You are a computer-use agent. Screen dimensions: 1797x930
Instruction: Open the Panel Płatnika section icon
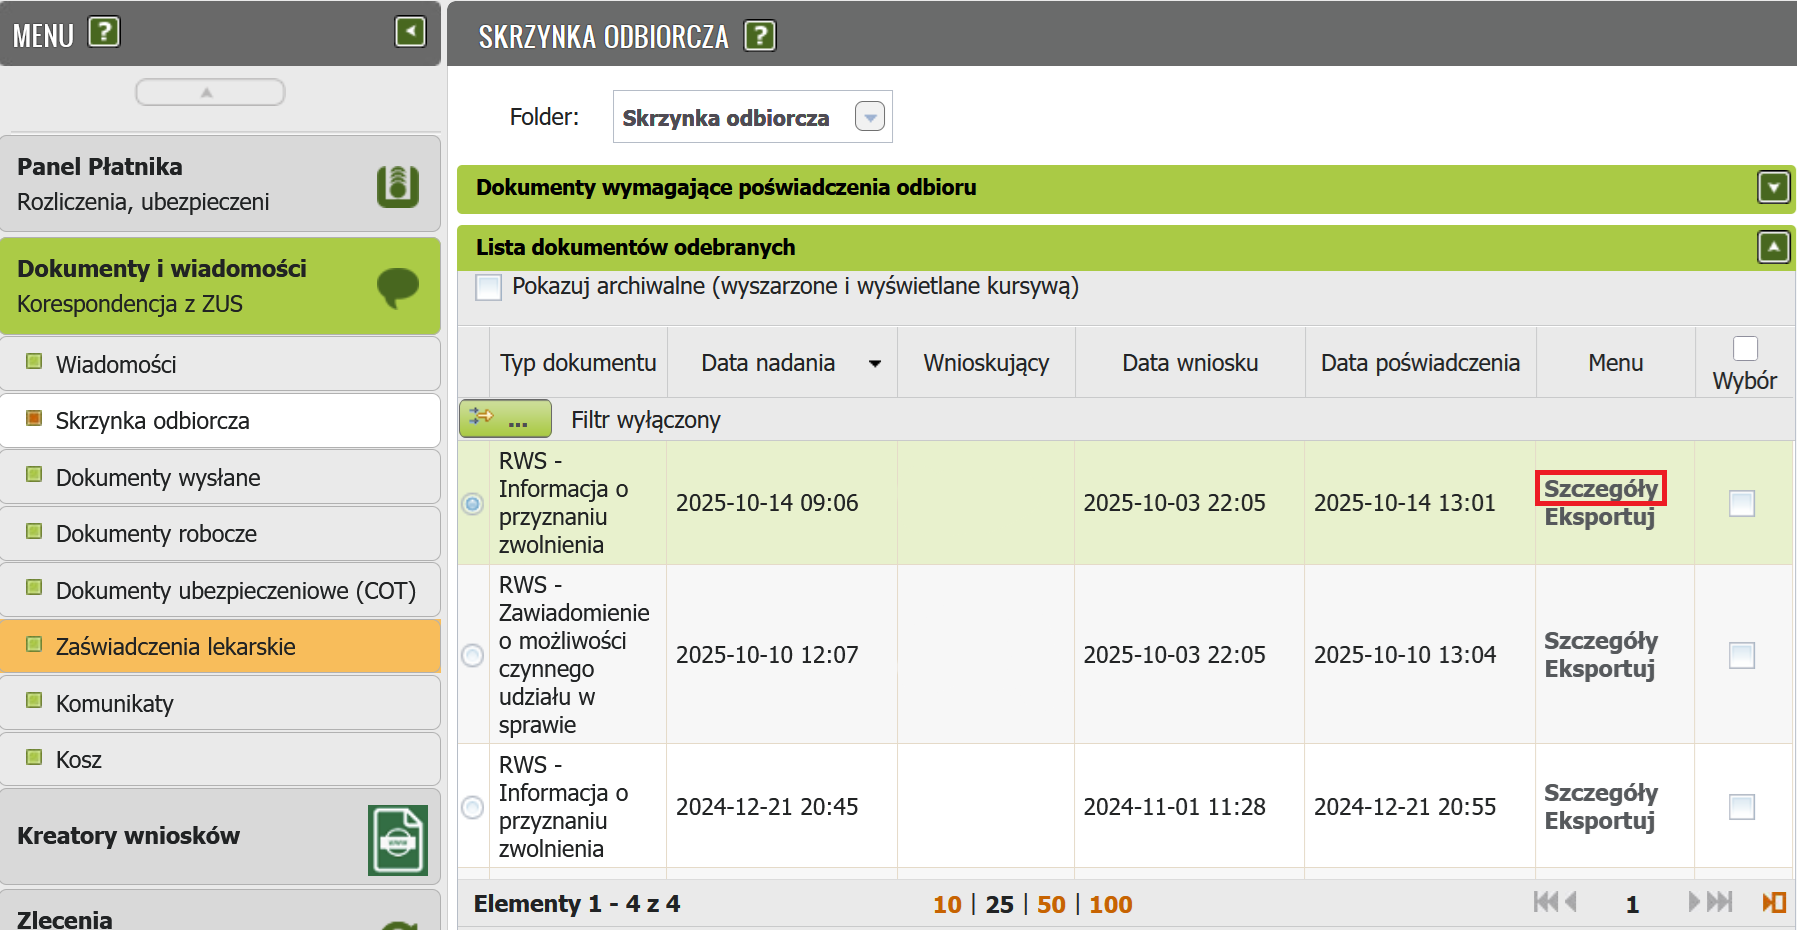click(x=397, y=186)
